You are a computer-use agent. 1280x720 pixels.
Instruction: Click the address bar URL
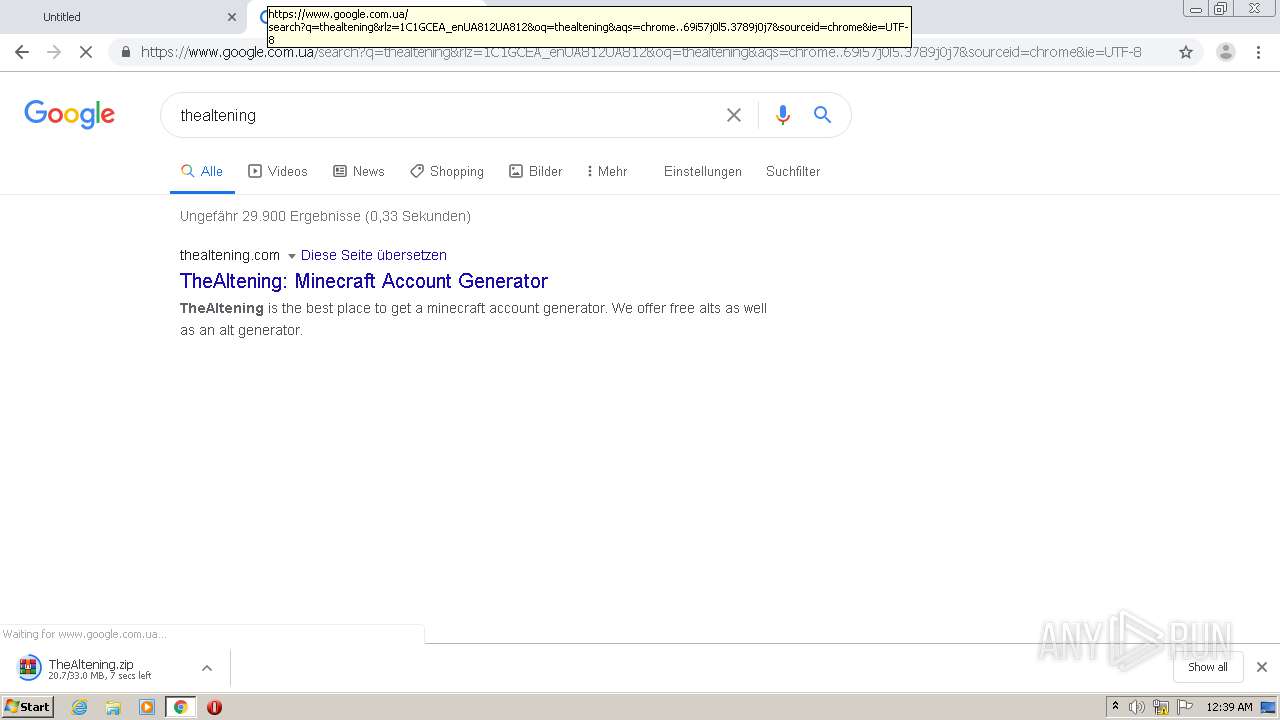point(640,52)
